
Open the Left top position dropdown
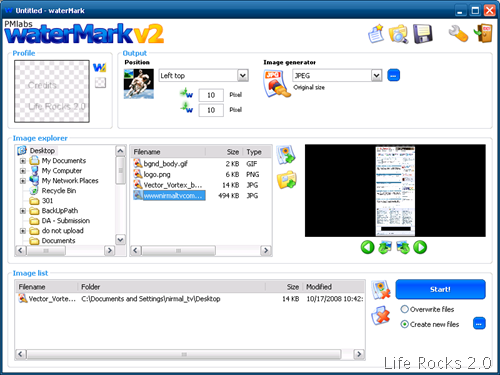243,75
